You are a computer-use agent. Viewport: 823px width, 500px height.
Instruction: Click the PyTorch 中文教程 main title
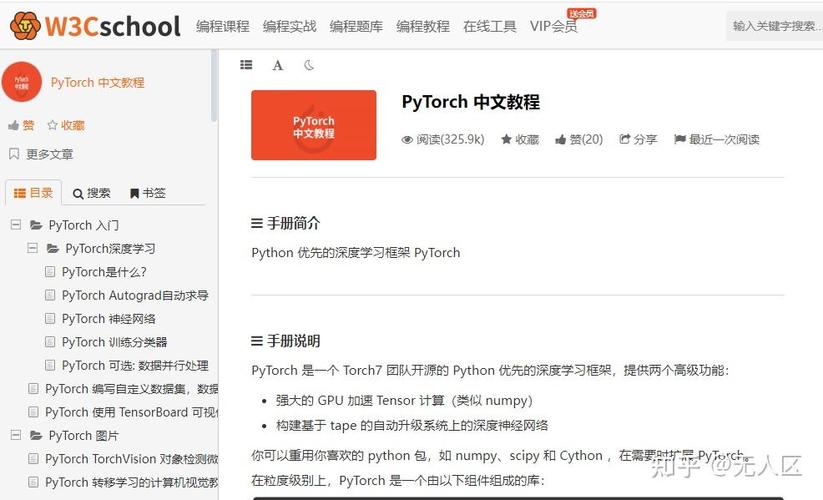tap(470, 102)
